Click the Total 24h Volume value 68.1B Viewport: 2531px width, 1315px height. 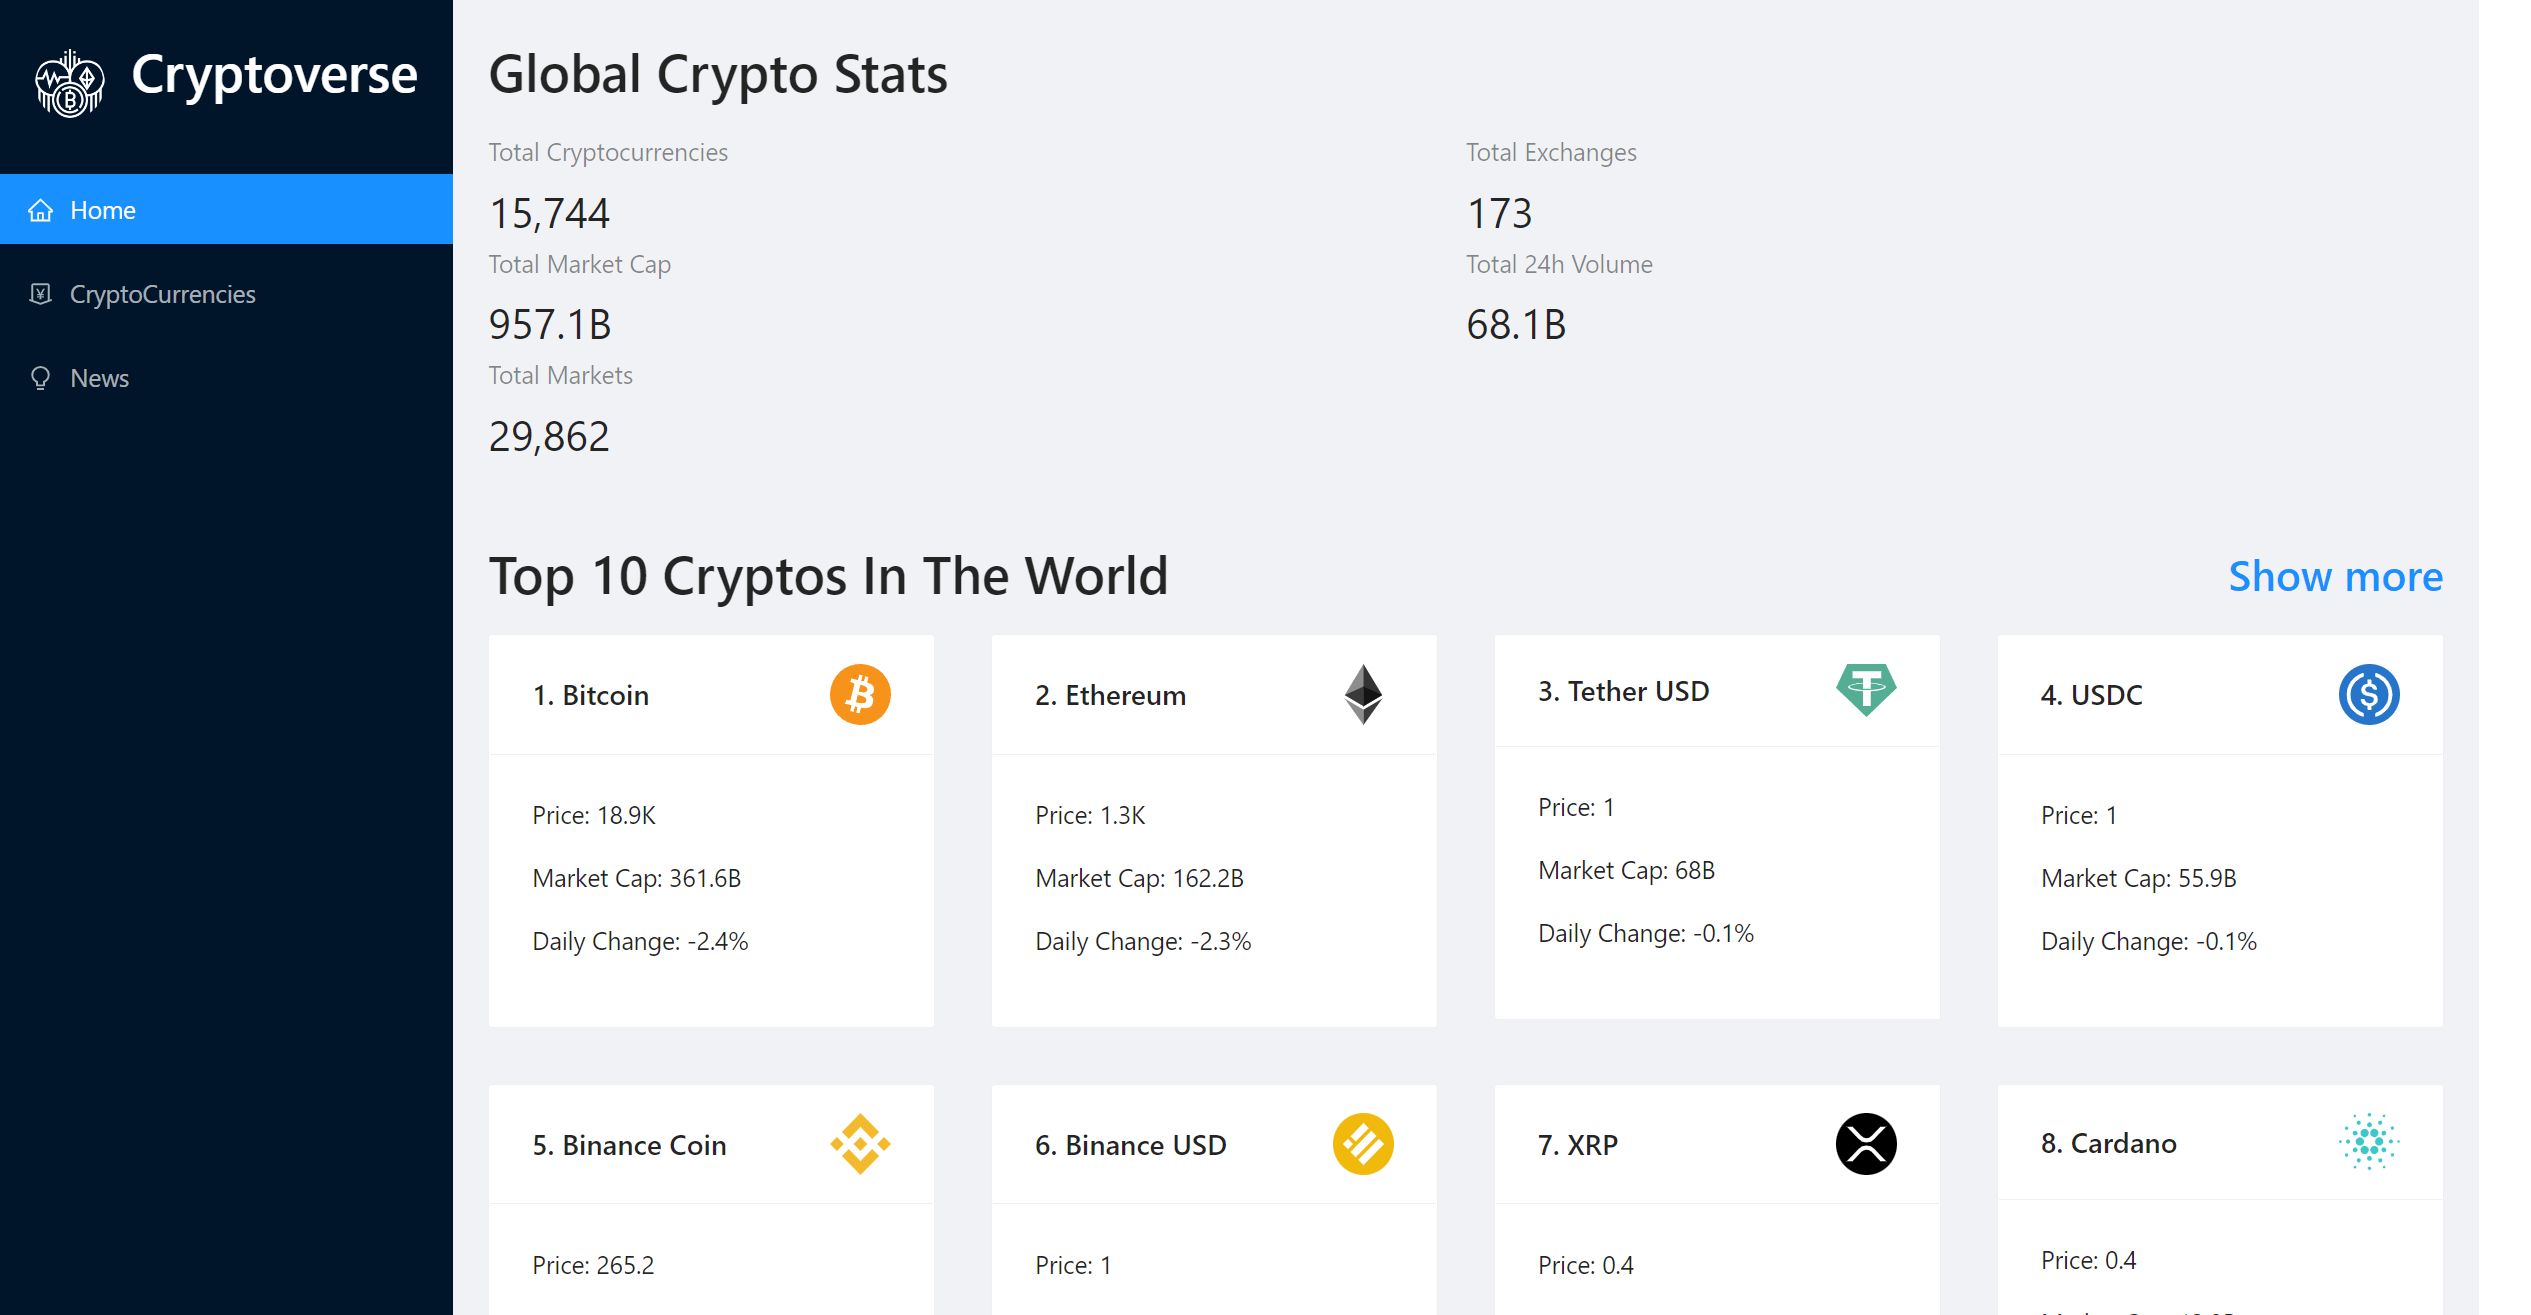pyautogui.click(x=1516, y=324)
